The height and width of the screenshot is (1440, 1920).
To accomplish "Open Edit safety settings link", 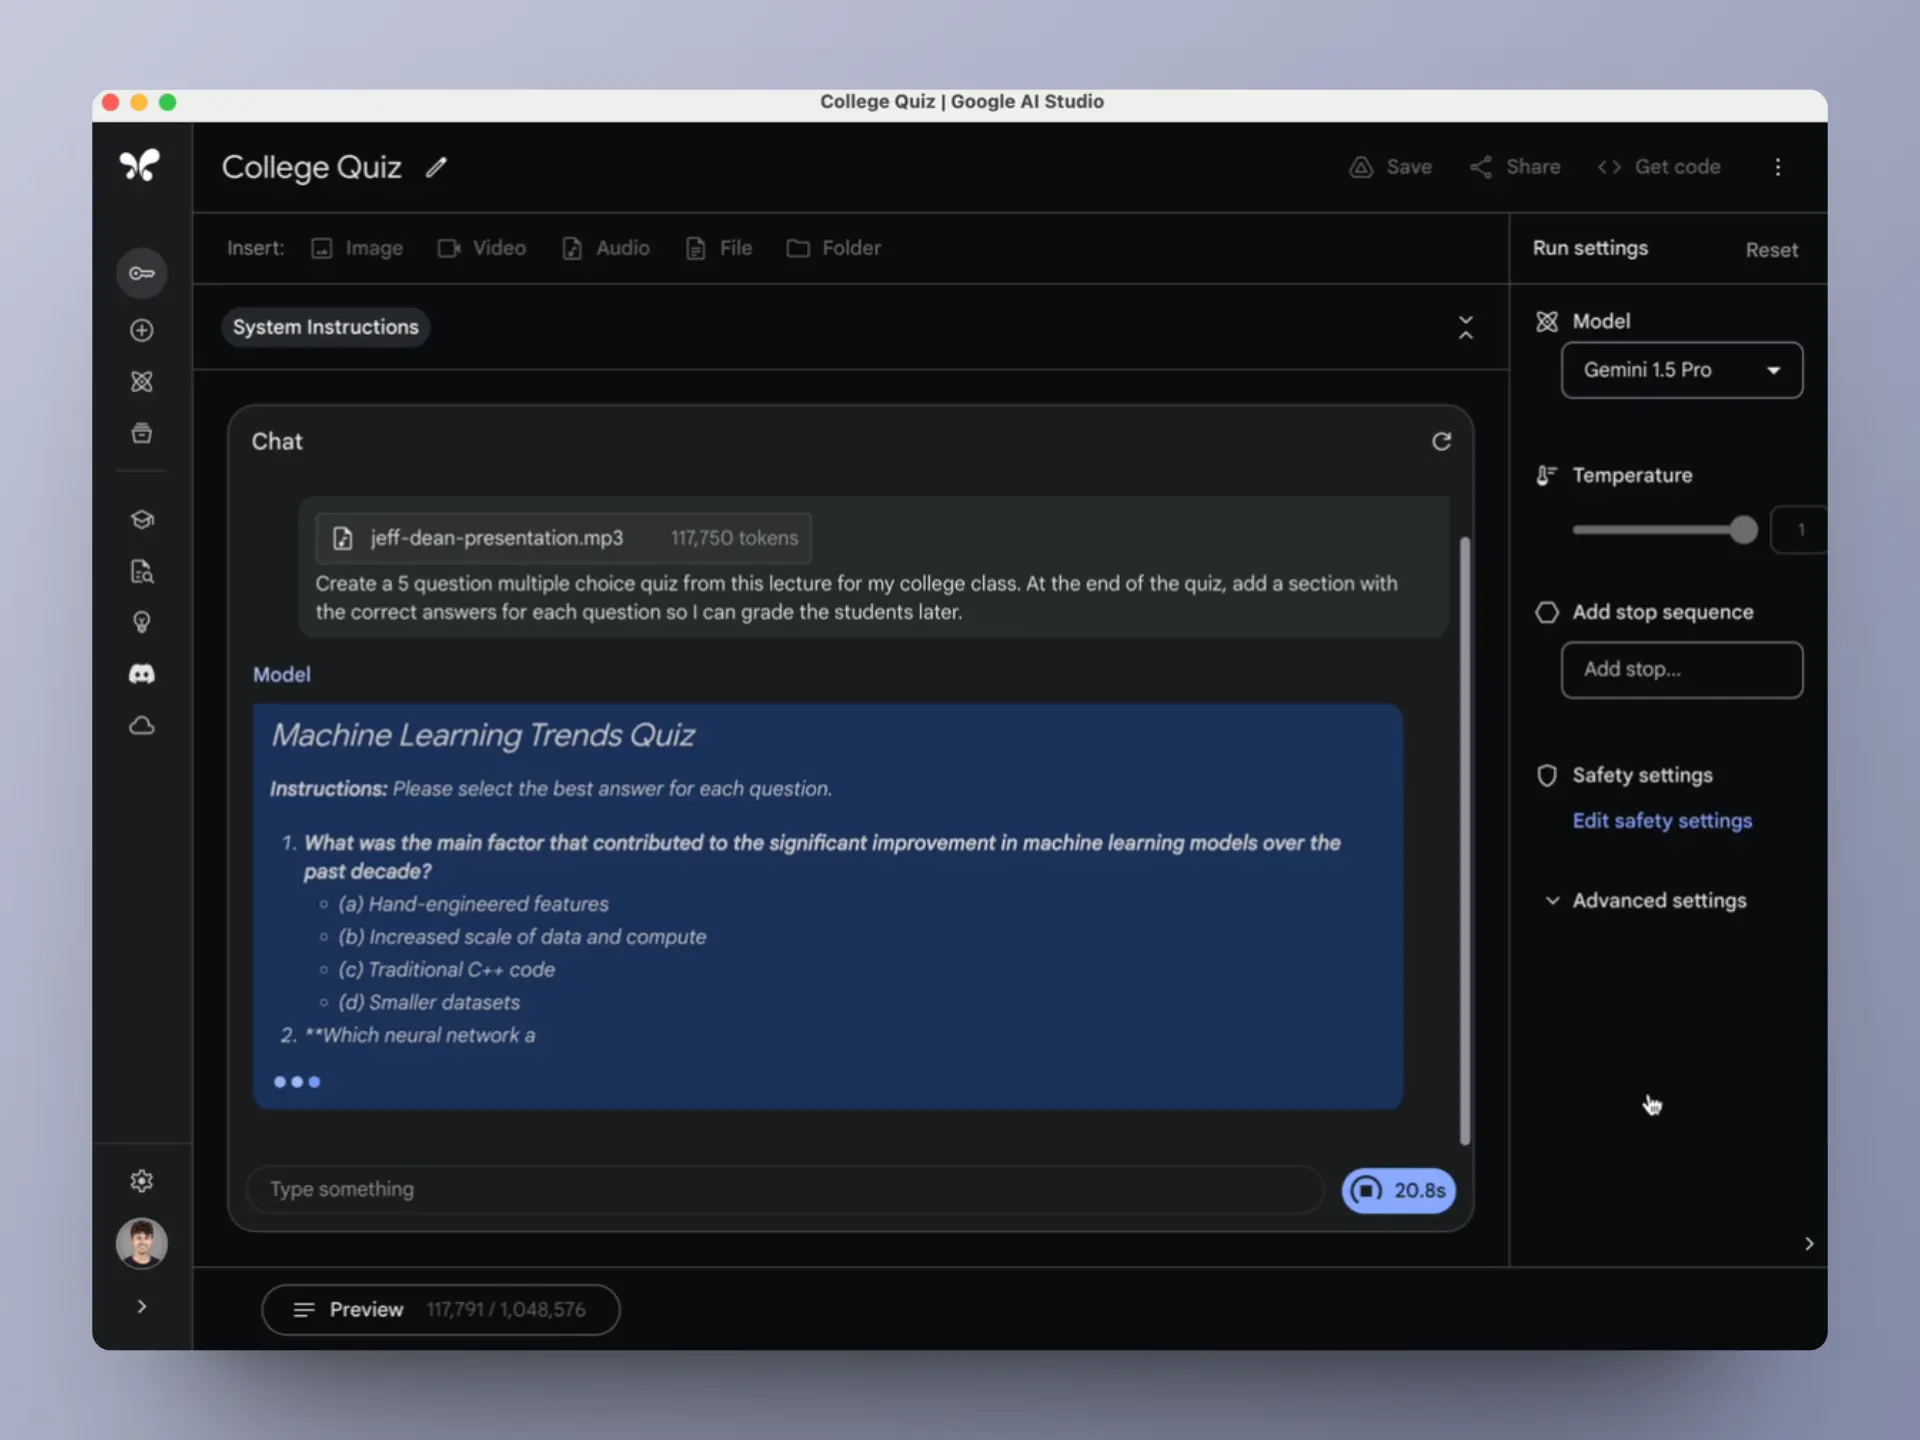I will pos(1661,821).
